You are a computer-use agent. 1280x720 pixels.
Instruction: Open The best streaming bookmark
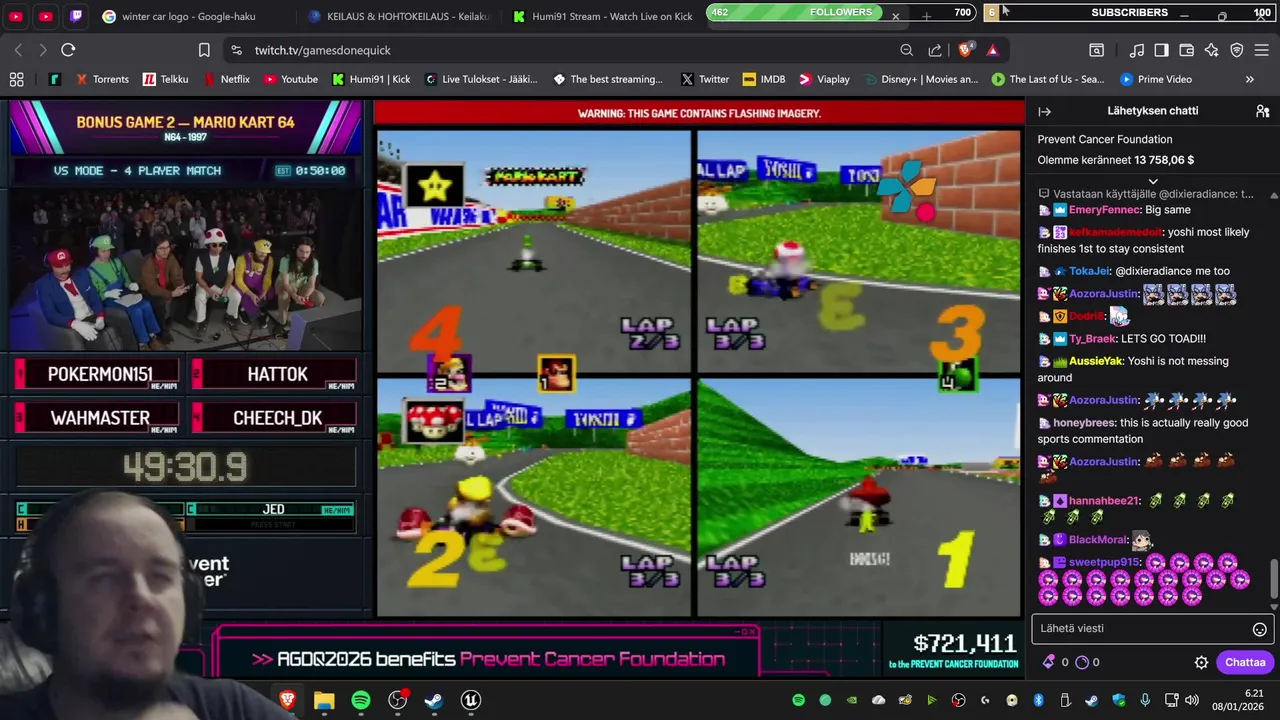coord(608,79)
